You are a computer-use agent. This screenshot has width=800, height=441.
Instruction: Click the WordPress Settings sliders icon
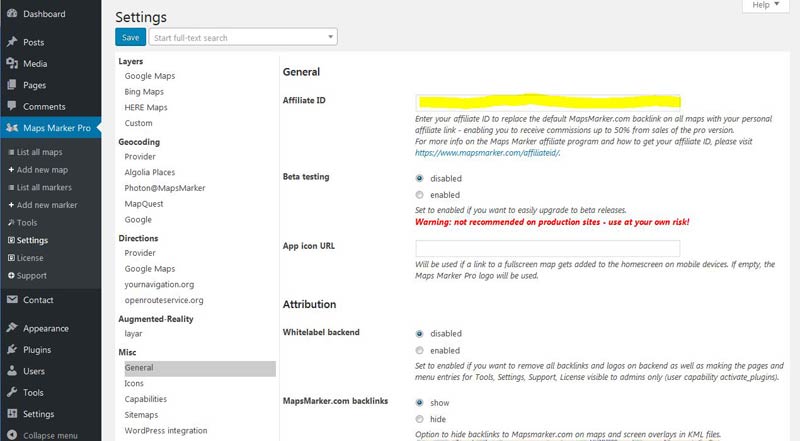(12, 413)
